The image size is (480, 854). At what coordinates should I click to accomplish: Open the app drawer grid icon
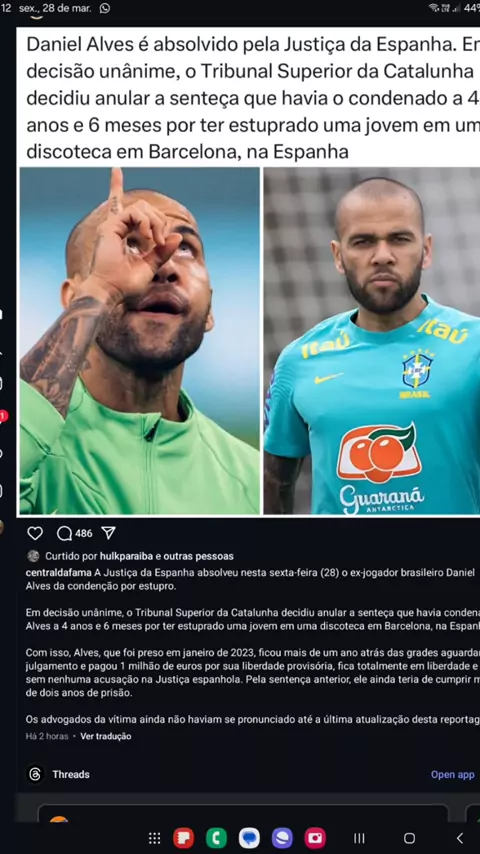pos(155,838)
